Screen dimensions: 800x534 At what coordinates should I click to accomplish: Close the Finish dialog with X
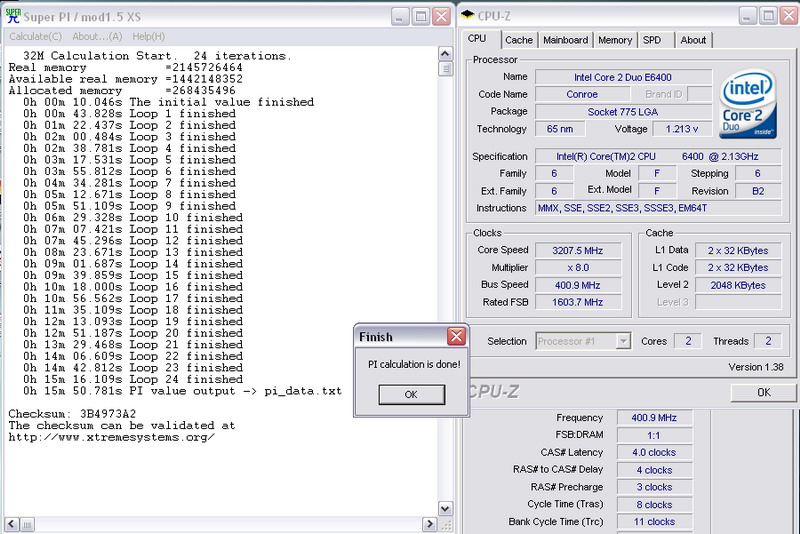tap(456, 336)
